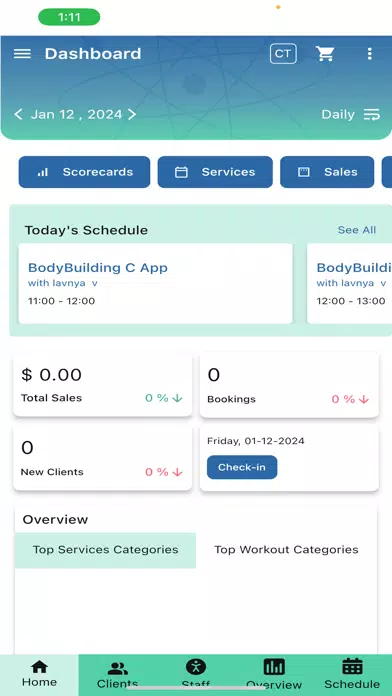Open the Services section
The height and width of the screenshot is (696, 392).
pyautogui.click(x=215, y=172)
